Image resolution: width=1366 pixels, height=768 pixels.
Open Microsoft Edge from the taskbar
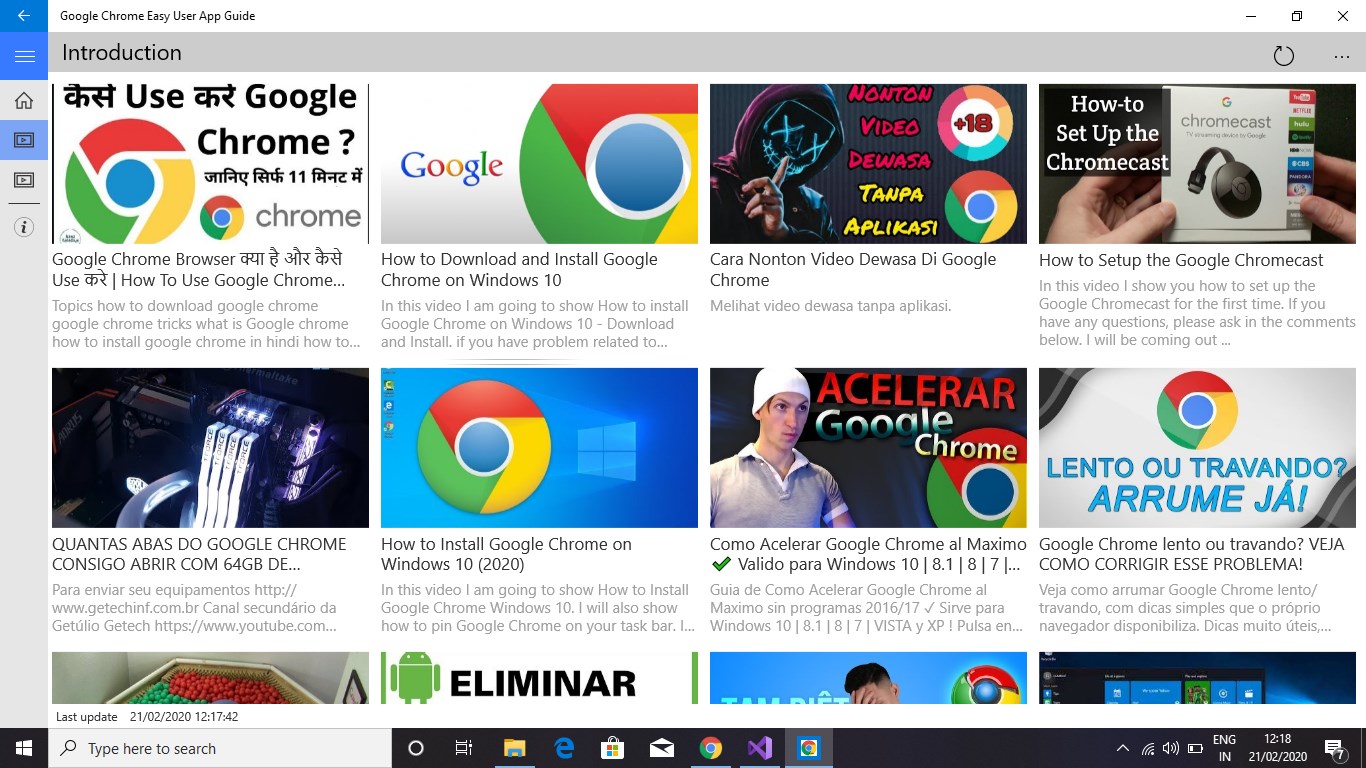(x=564, y=748)
